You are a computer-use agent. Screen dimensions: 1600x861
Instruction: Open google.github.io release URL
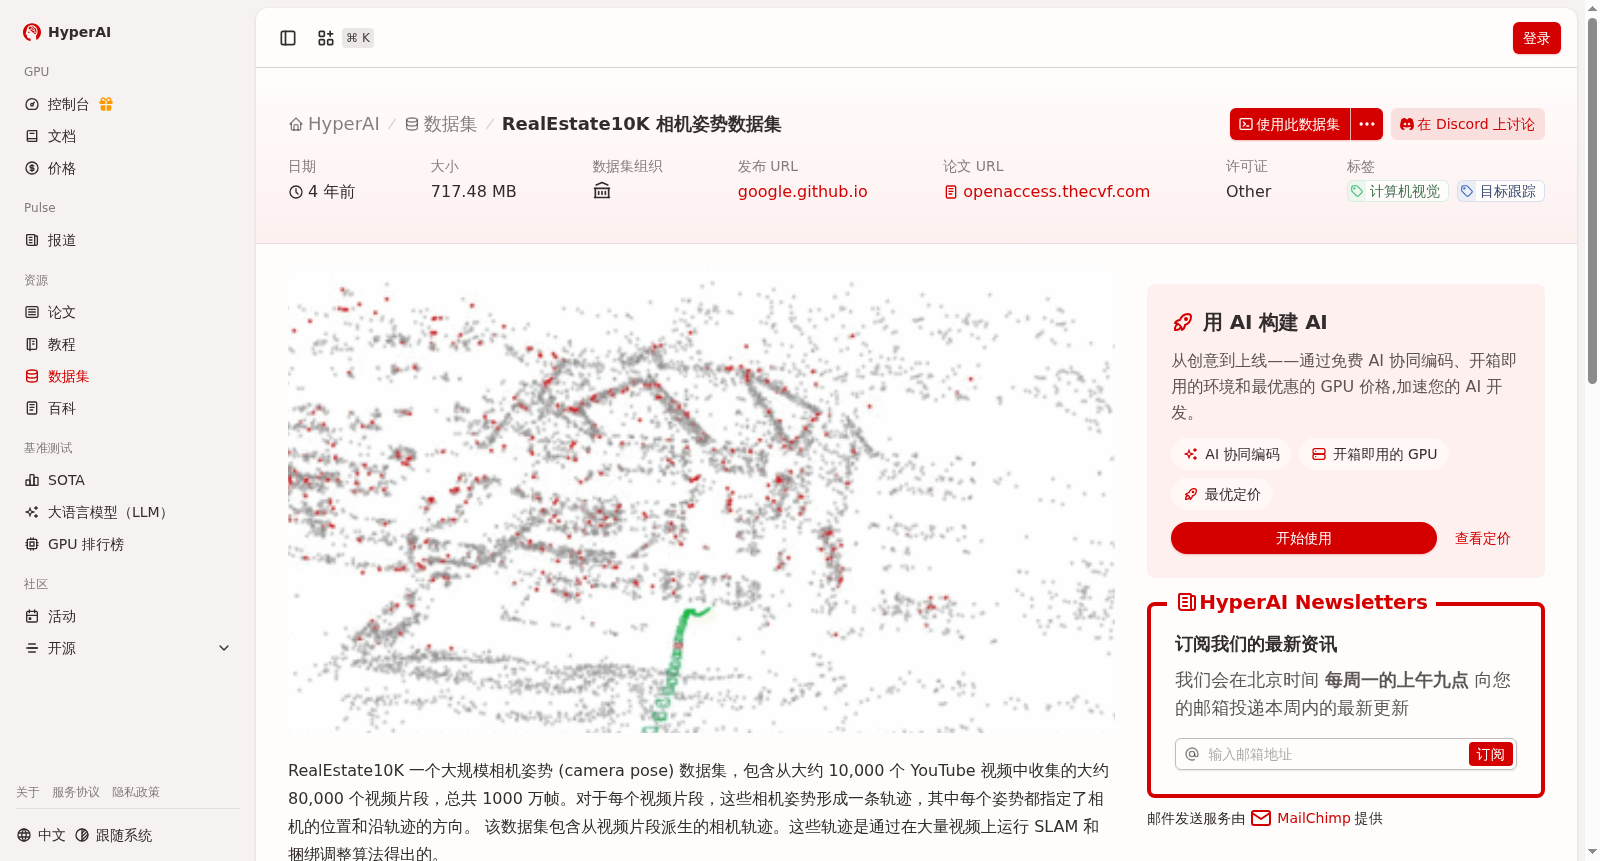803,191
